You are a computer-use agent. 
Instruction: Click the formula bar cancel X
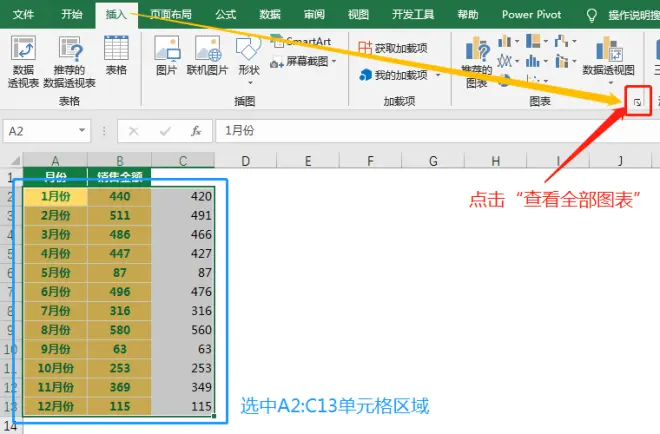click(x=133, y=131)
